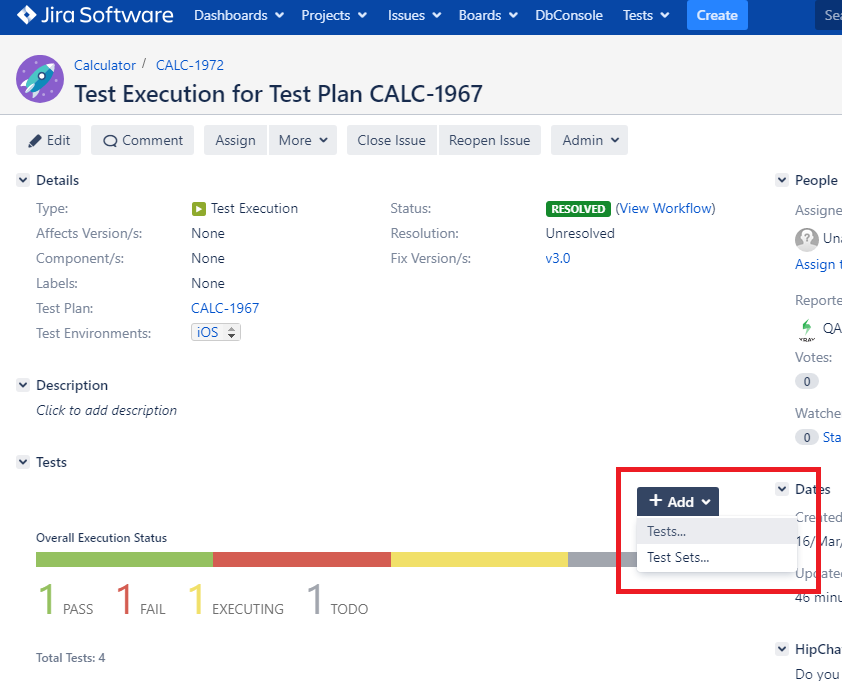Open the Issues menu
Screen dimensions: 842x681
(414, 15)
